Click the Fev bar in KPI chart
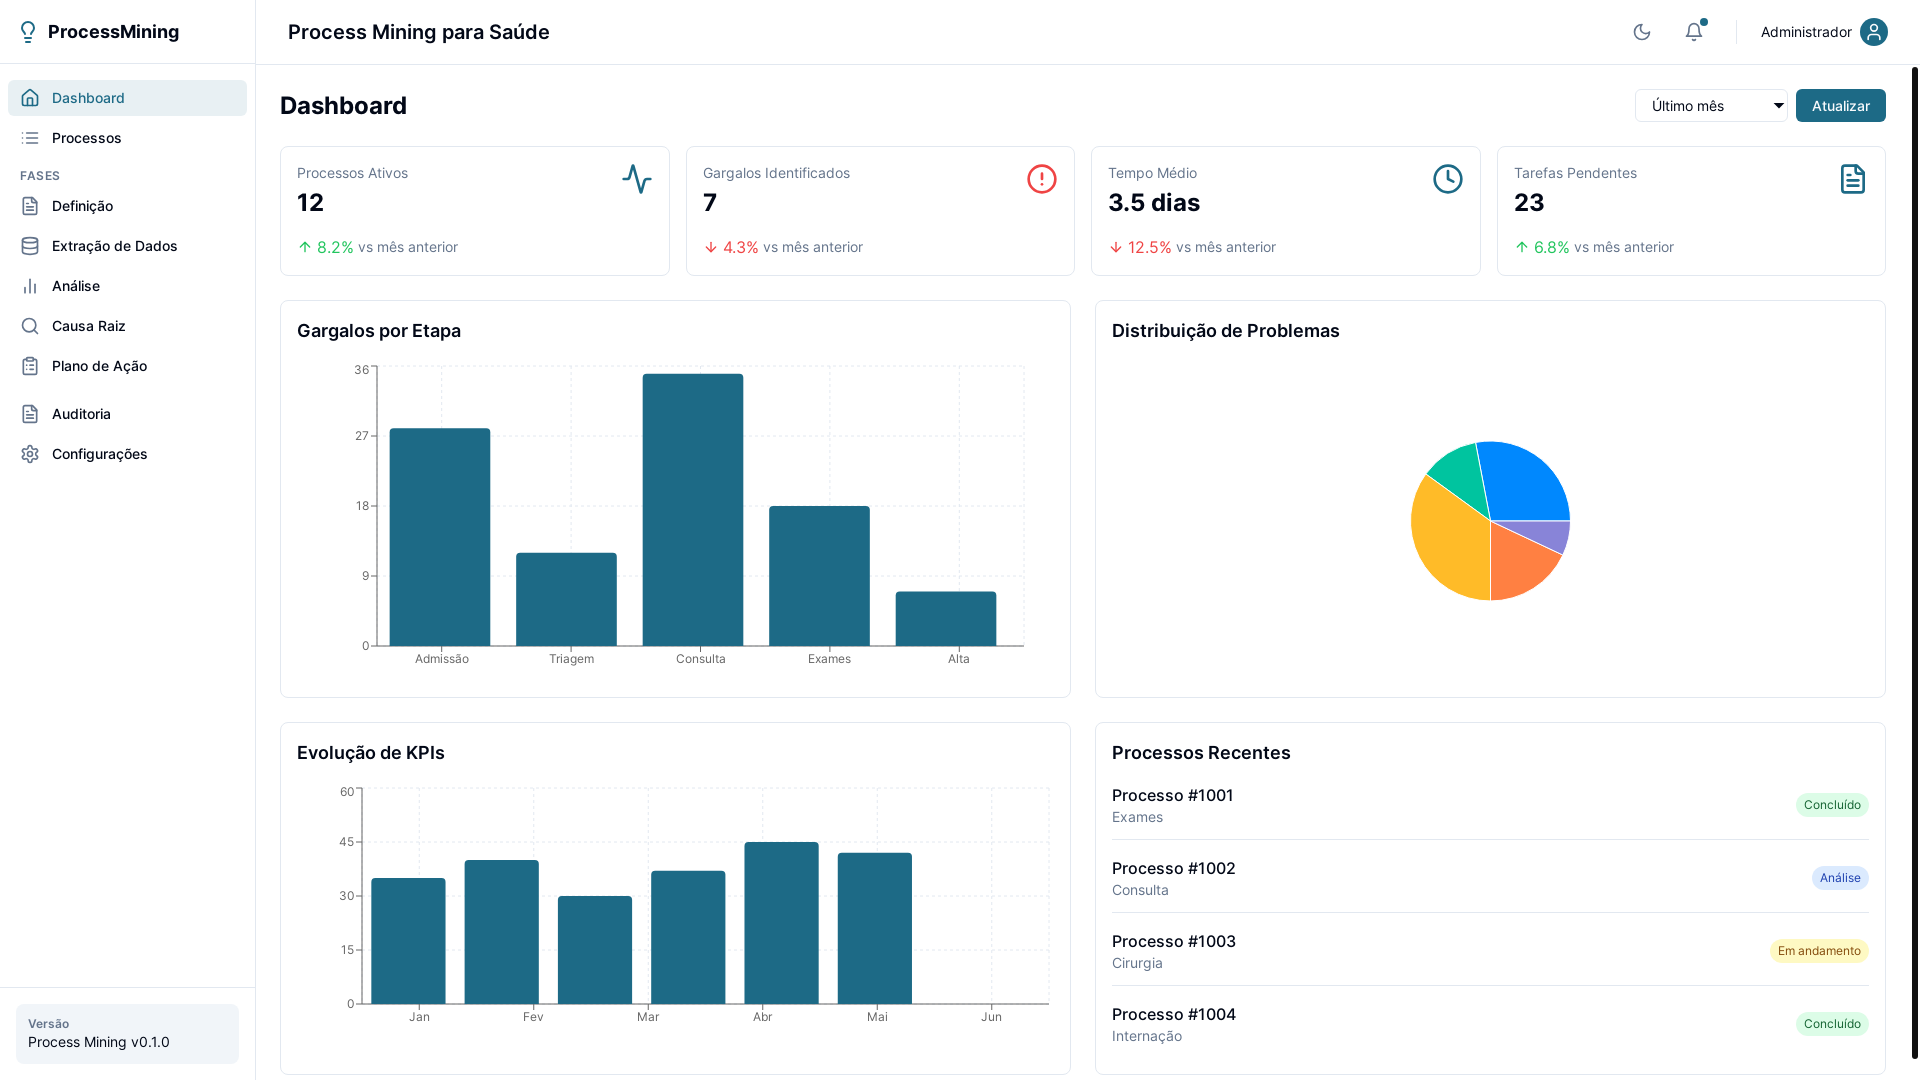The width and height of the screenshot is (1920, 1080). [501, 932]
